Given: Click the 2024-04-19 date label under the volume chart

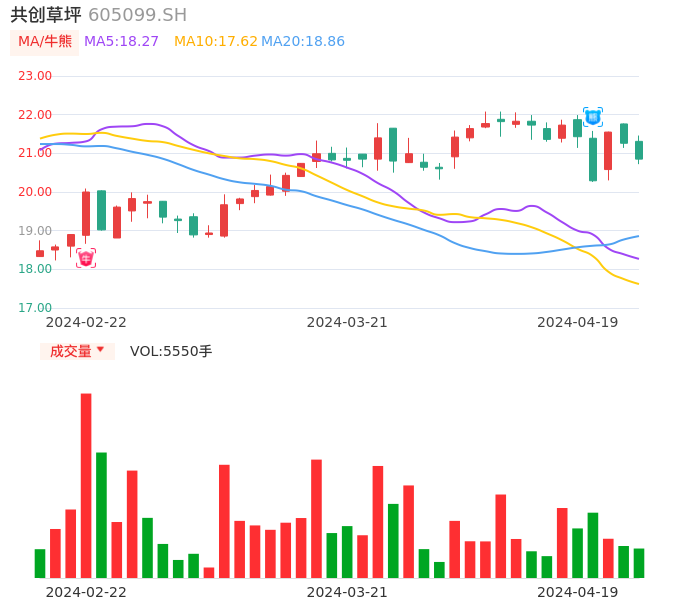Looking at the screenshot, I should point(578,592).
